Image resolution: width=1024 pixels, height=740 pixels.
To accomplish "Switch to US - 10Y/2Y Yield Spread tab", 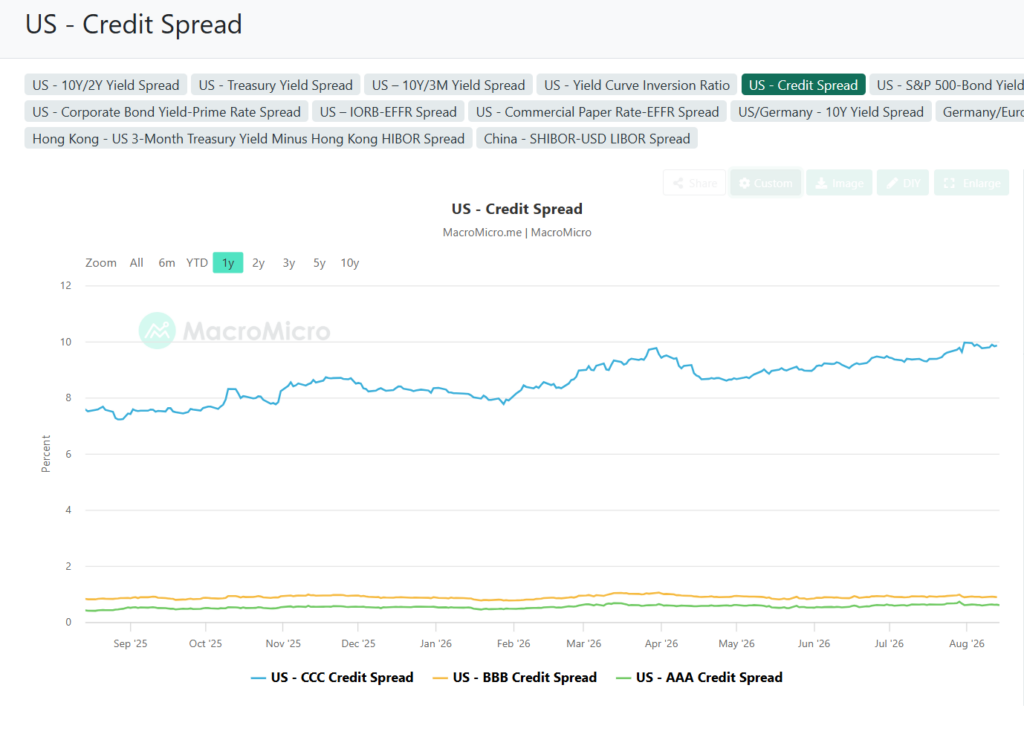I will coord(106,85).
